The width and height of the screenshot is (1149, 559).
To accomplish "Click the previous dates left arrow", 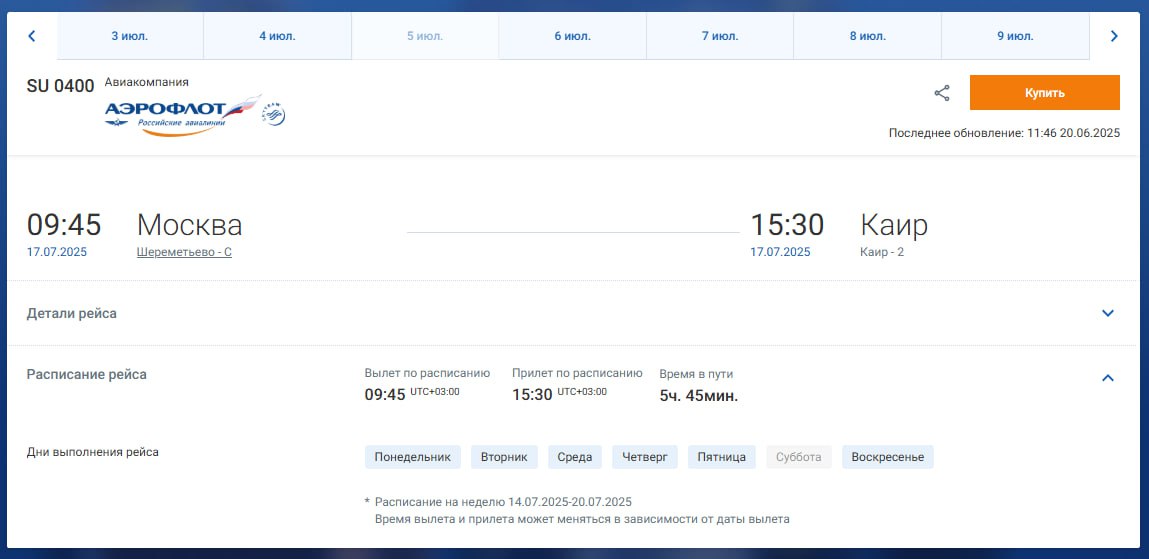I will coord(32,36).
